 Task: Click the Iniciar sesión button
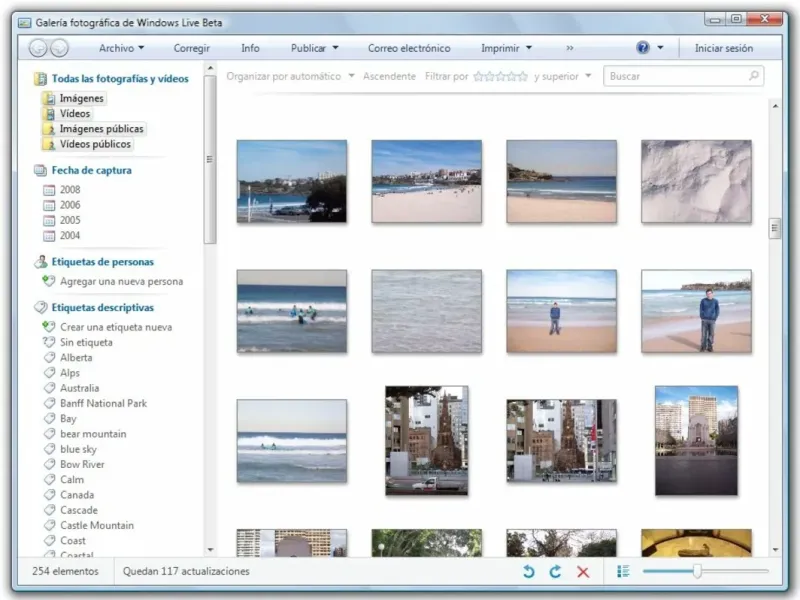(724, 48)
